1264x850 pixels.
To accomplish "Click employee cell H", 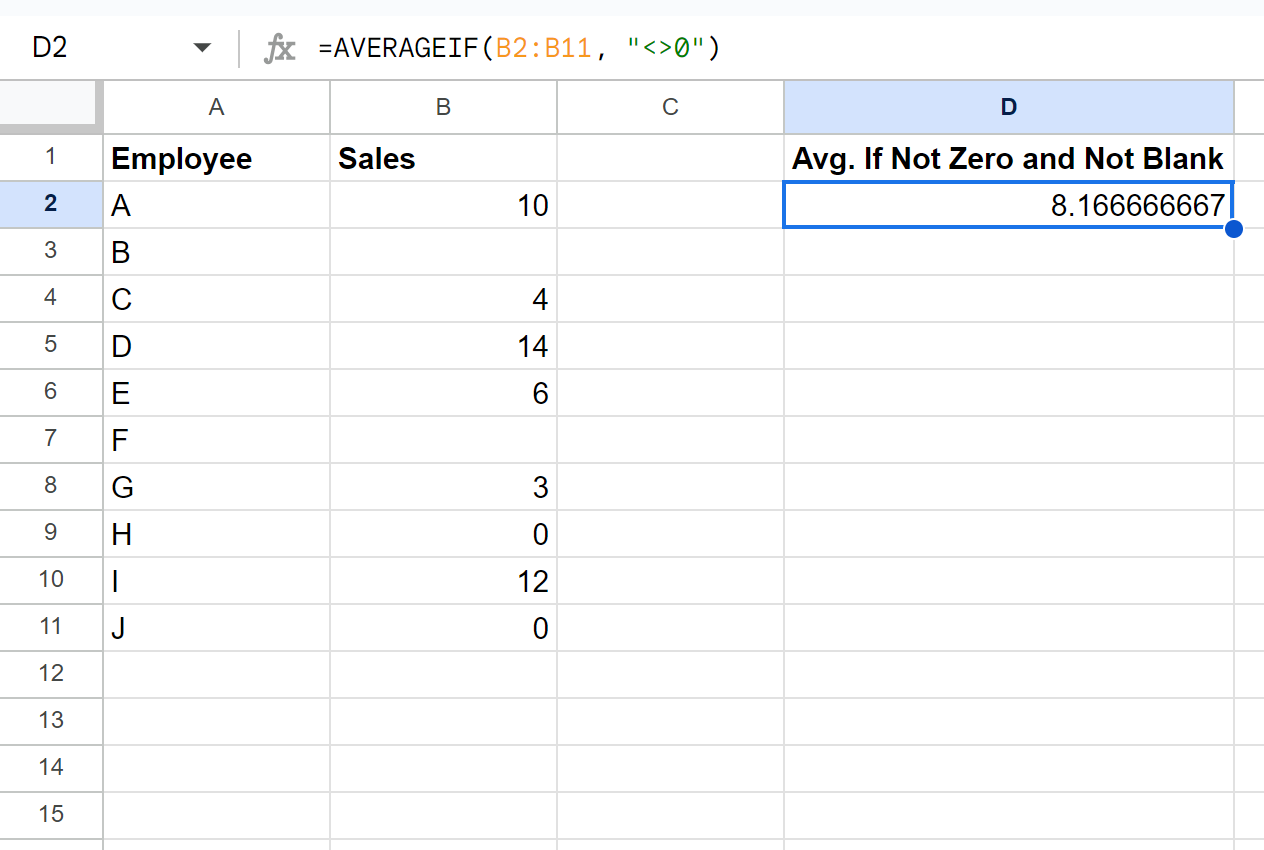I will [x=216, y=534].
